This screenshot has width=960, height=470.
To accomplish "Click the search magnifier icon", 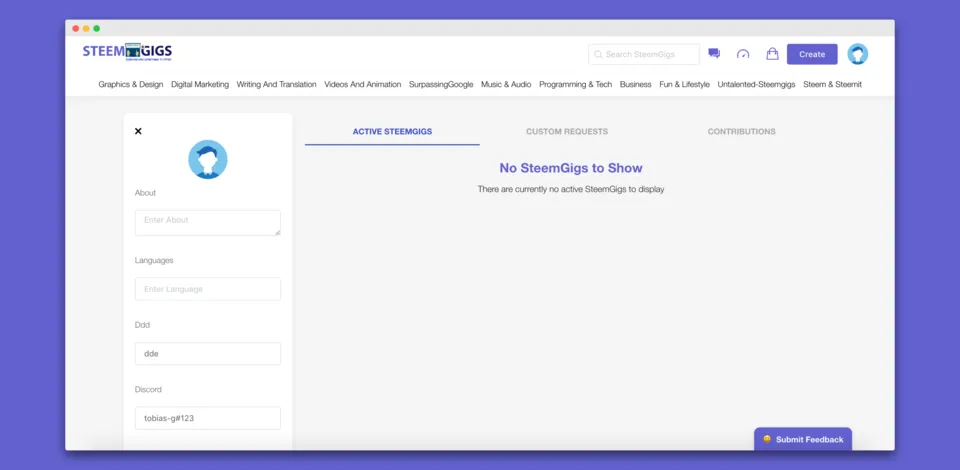I will (598, 54).
